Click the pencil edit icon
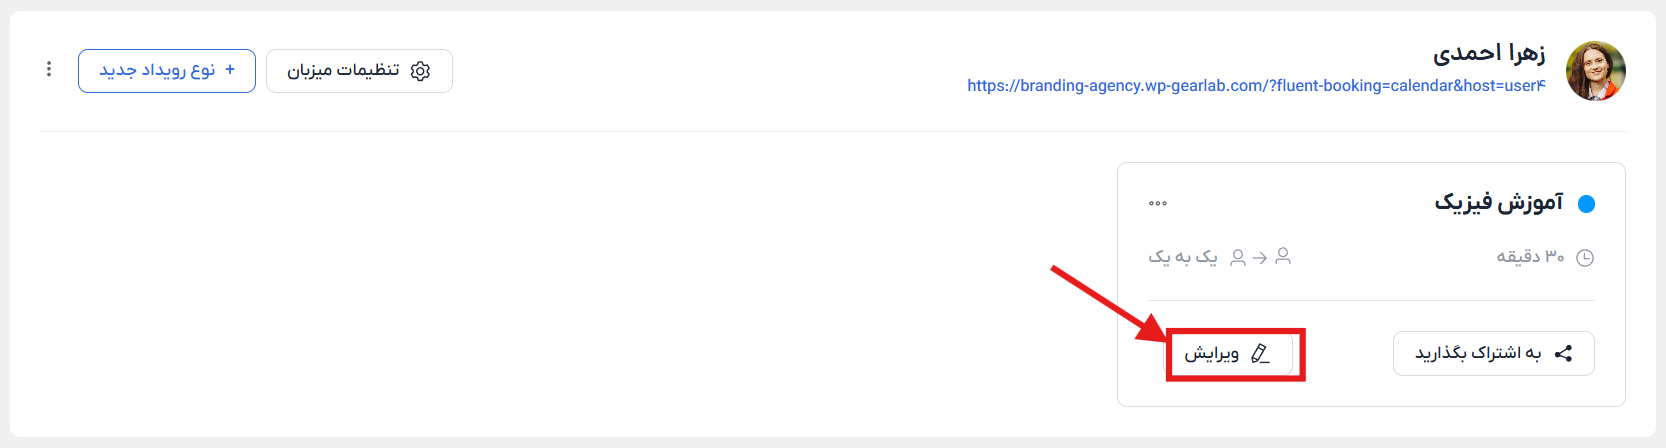 (x=1260, y=353)
